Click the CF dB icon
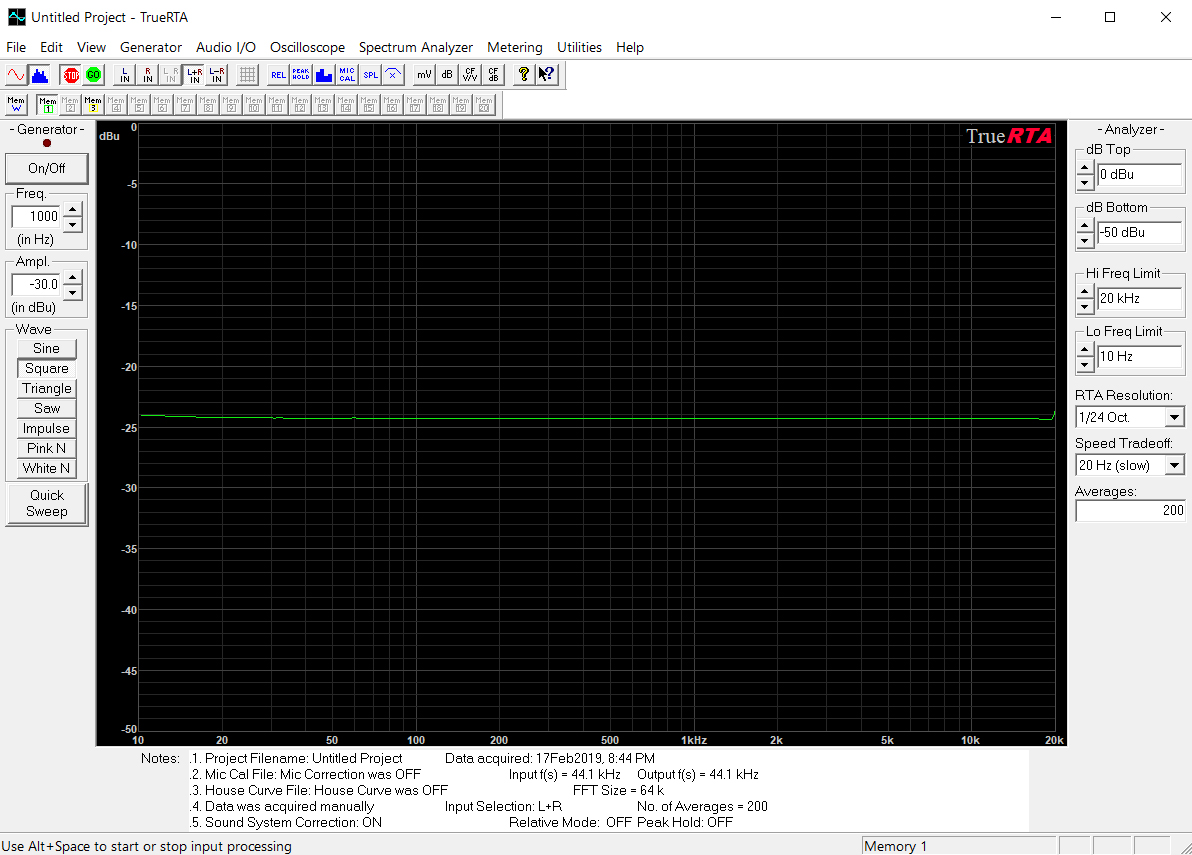The width and height of the screenshot is (1192, 855). point(493,74)
